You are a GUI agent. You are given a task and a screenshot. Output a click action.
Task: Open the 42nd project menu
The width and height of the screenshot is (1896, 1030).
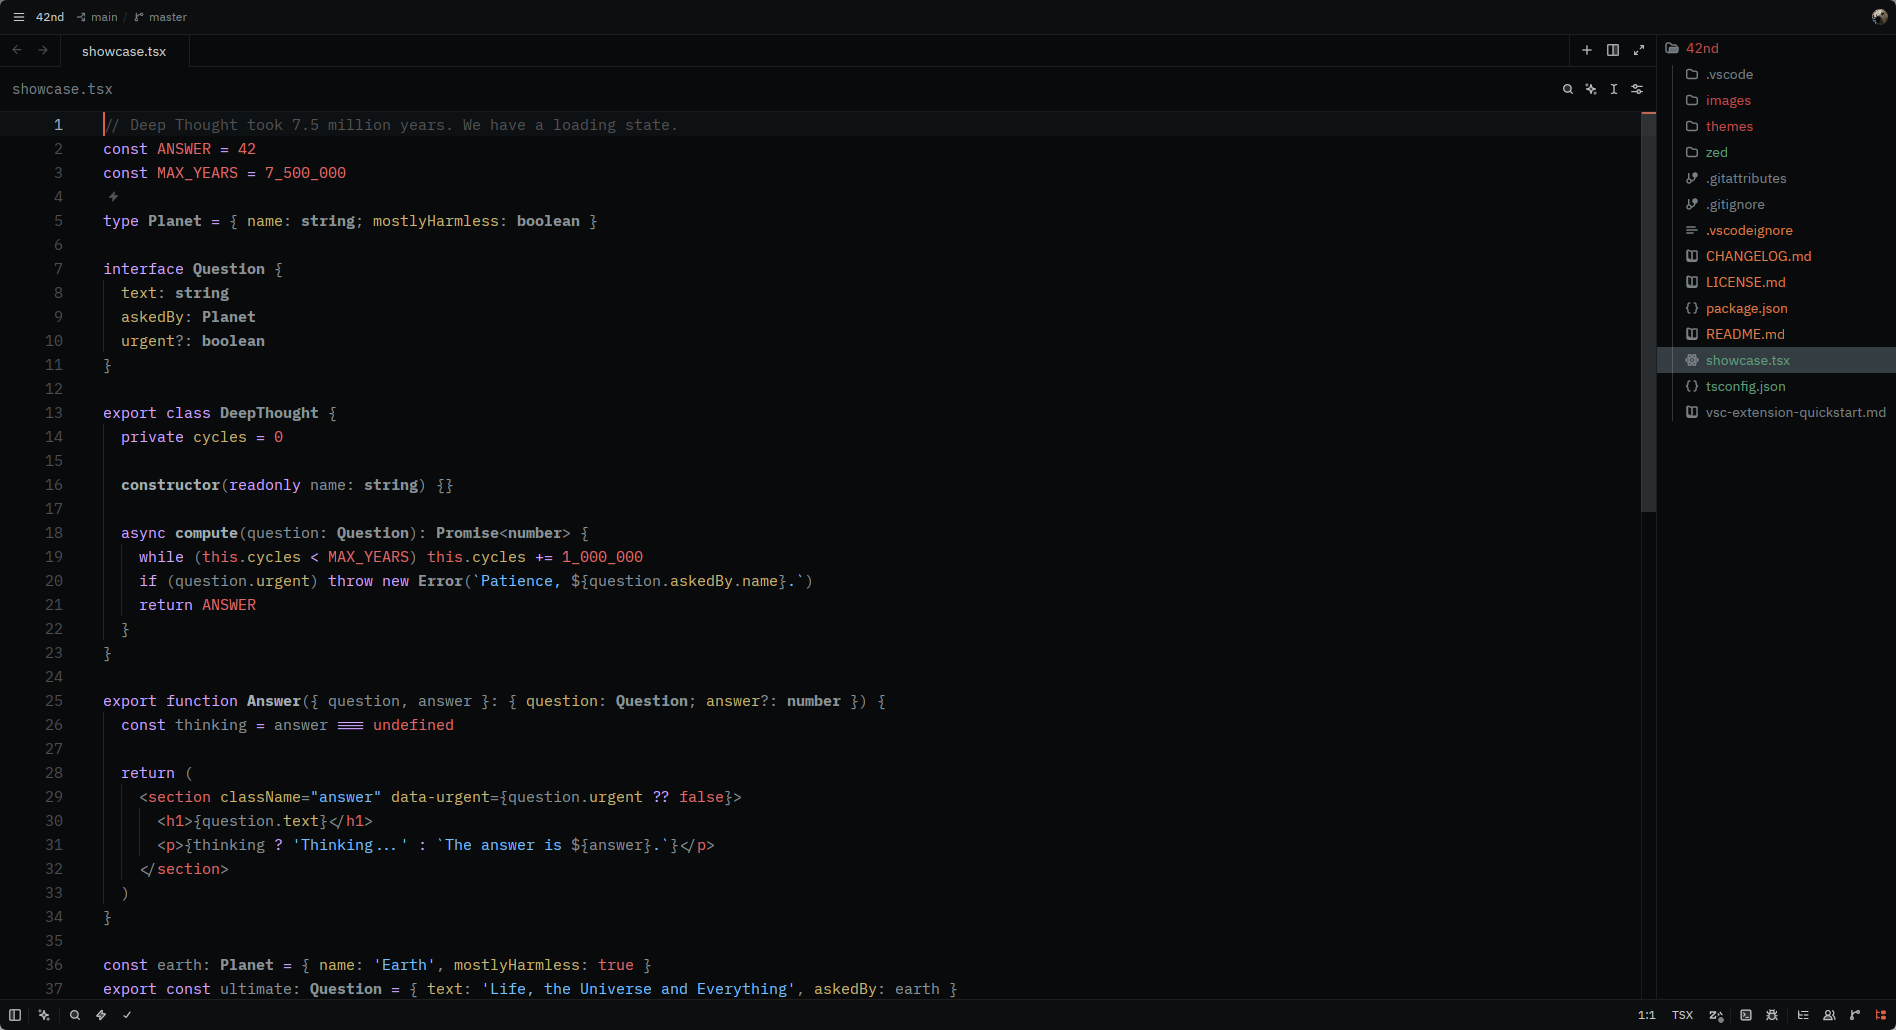coord(50,17)
